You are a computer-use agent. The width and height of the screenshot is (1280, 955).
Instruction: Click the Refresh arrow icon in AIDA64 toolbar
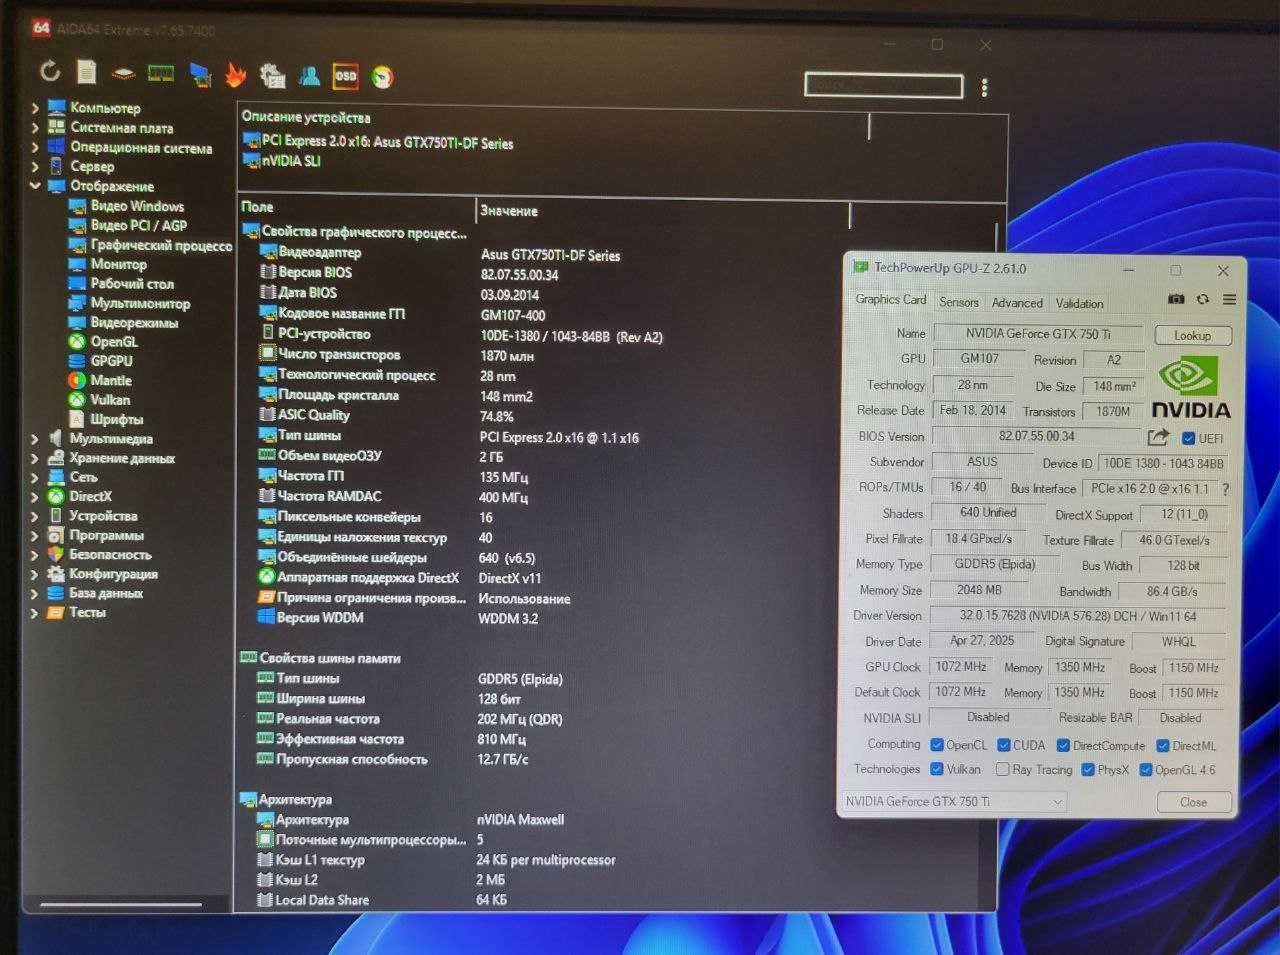point(50,72)
